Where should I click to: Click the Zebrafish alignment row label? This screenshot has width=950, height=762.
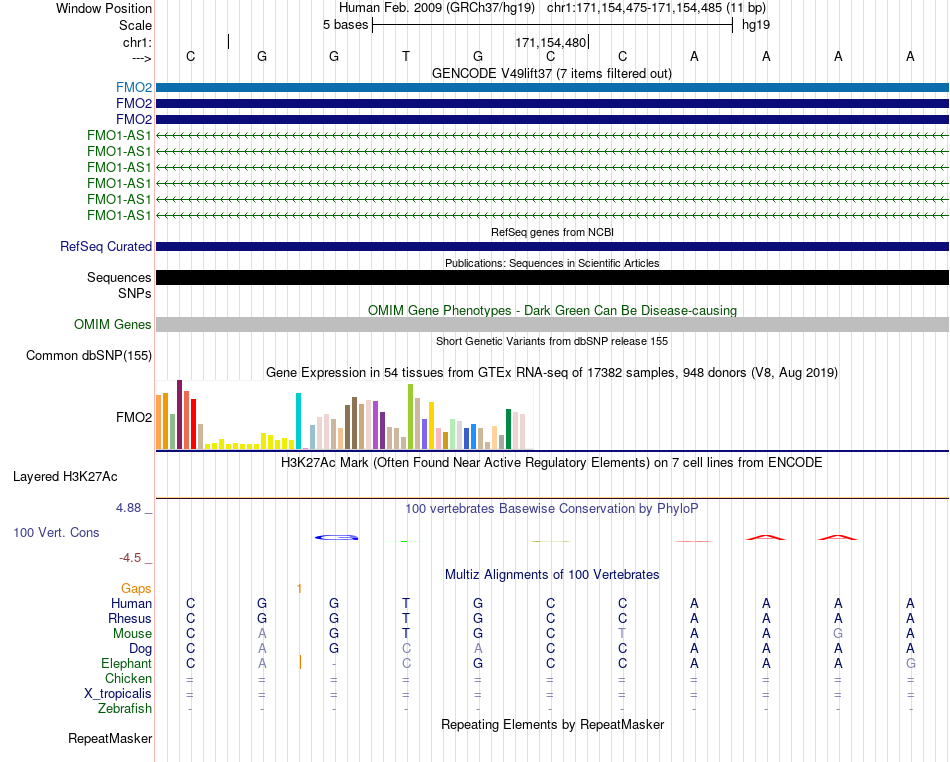125,709
